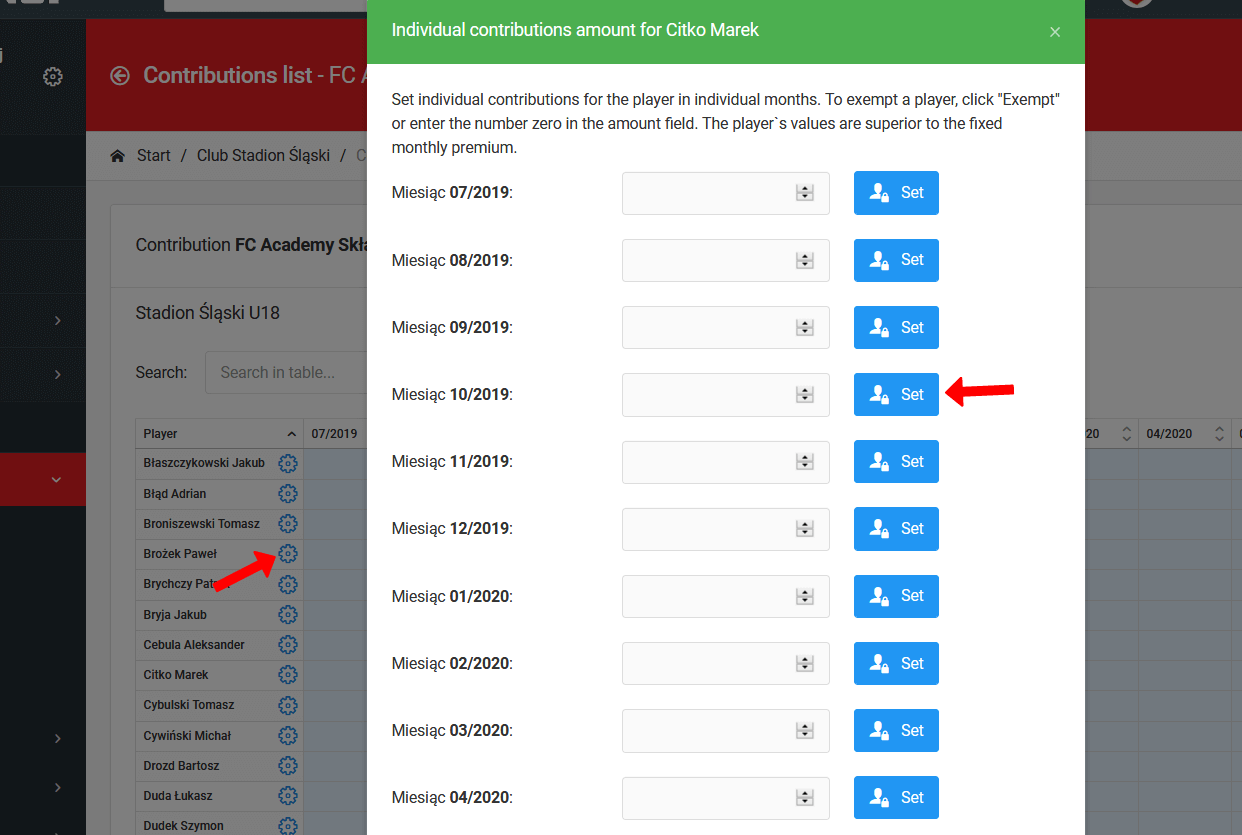This screenshot has height=835, width=1242.
Task: Open contribution settings for Drozd Bartosz
Action: 288,766
